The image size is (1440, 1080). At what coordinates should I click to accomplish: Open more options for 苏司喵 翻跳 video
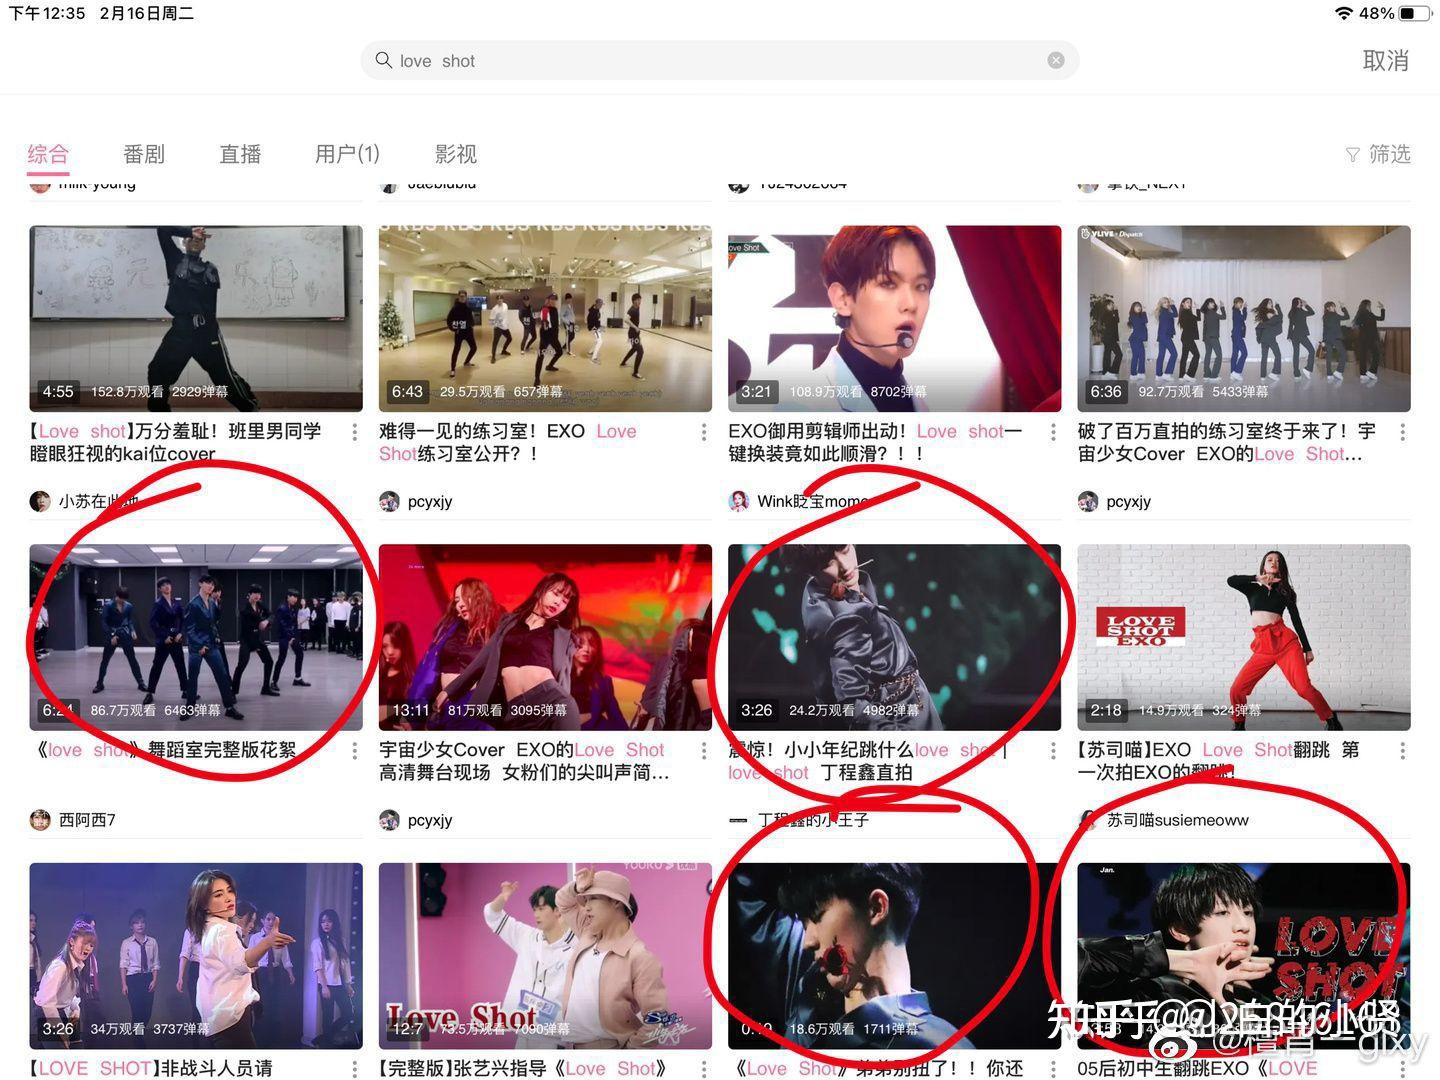tap(1402, 750)
